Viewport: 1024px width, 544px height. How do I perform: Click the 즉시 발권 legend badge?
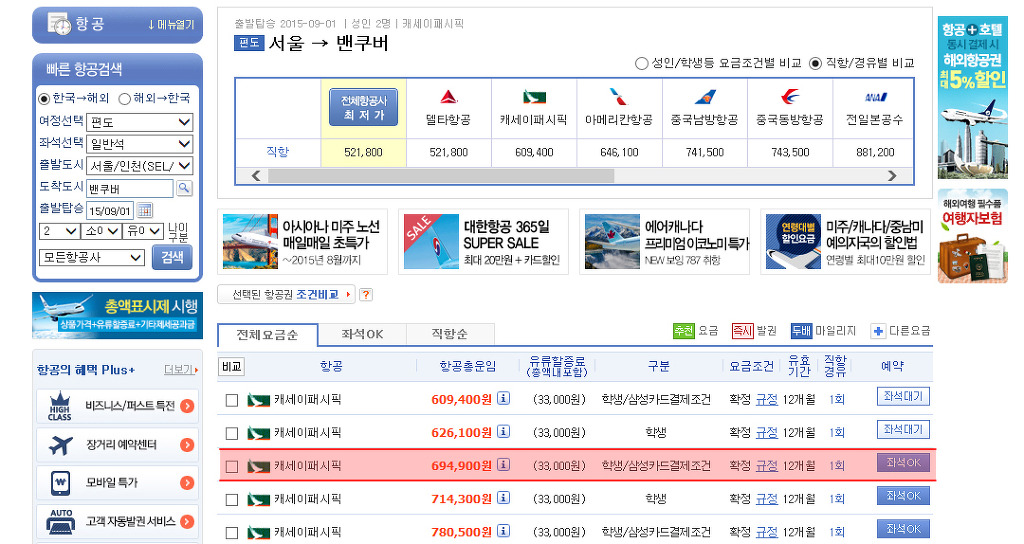[x=743, y=331]
